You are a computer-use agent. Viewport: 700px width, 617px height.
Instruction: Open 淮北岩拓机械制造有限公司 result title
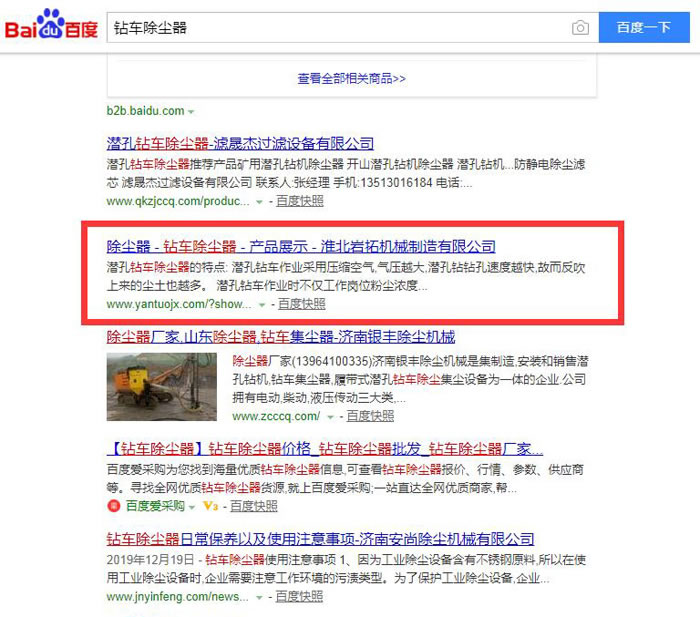click(301, 246)
